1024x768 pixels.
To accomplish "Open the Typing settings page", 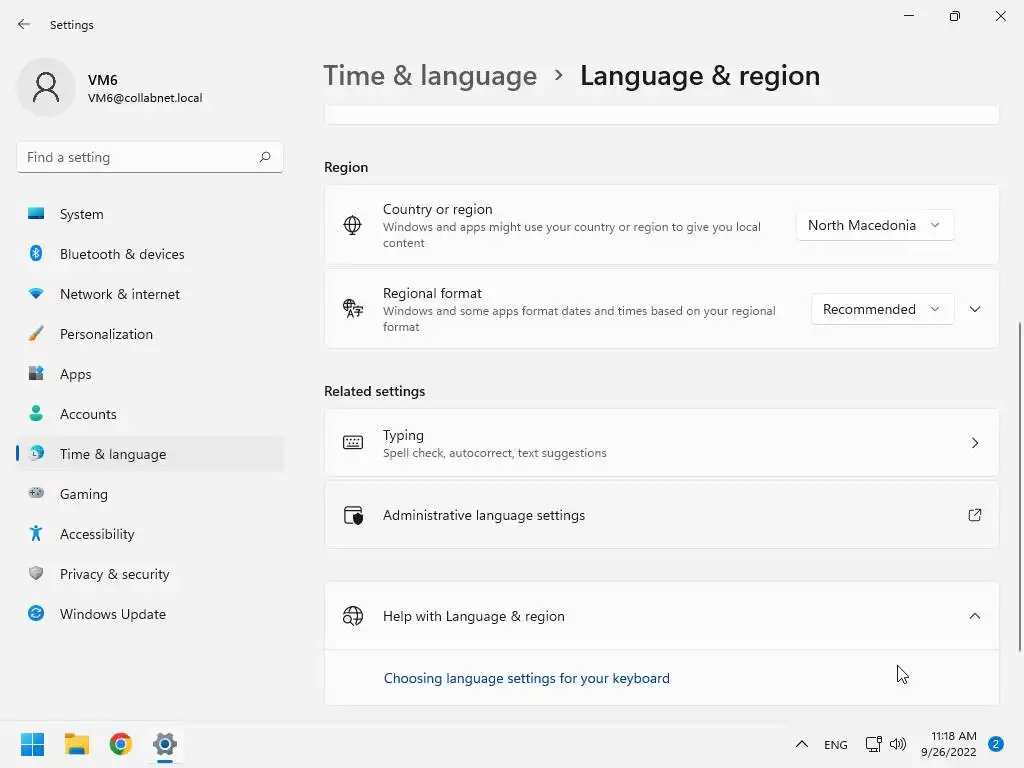I will (x=661, y=443).
